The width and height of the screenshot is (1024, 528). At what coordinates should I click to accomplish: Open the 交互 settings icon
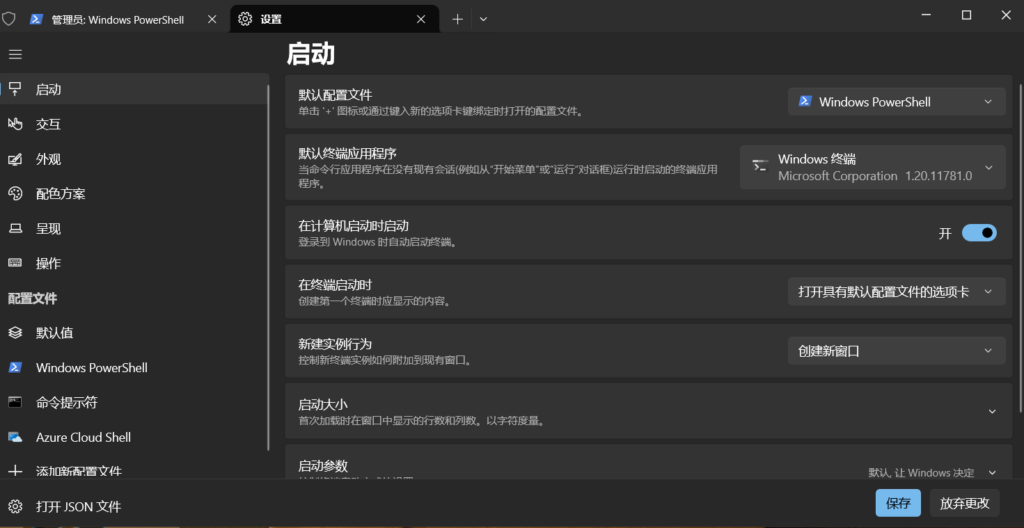[x=15, y=124]
